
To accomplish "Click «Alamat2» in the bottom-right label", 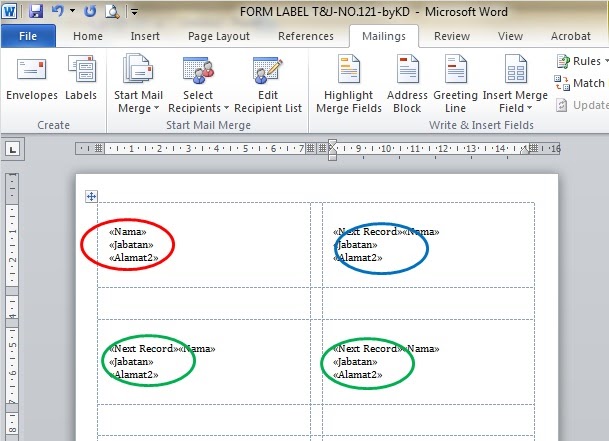I will pos(358,375).
